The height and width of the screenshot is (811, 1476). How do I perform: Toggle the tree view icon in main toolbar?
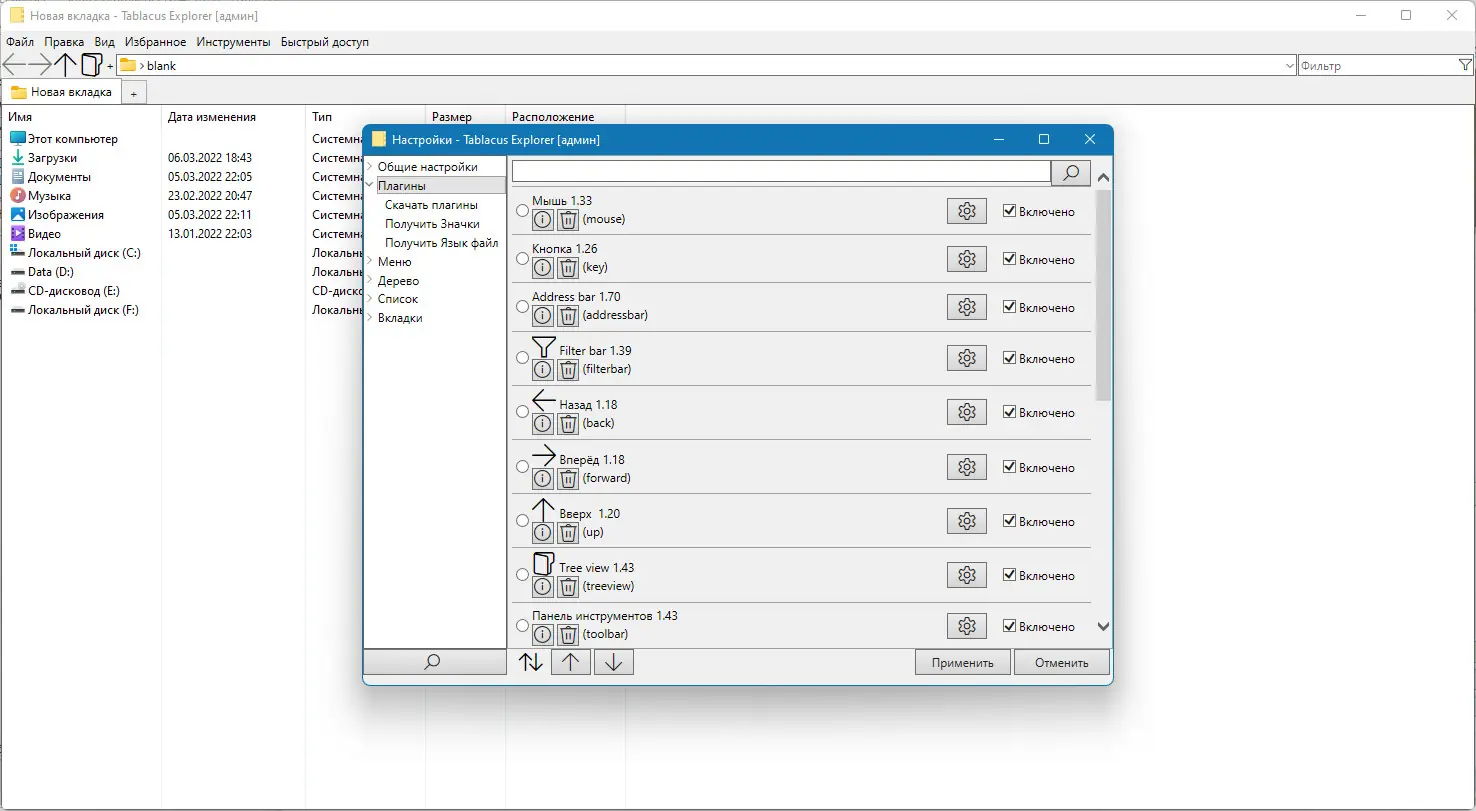(91, 66)
